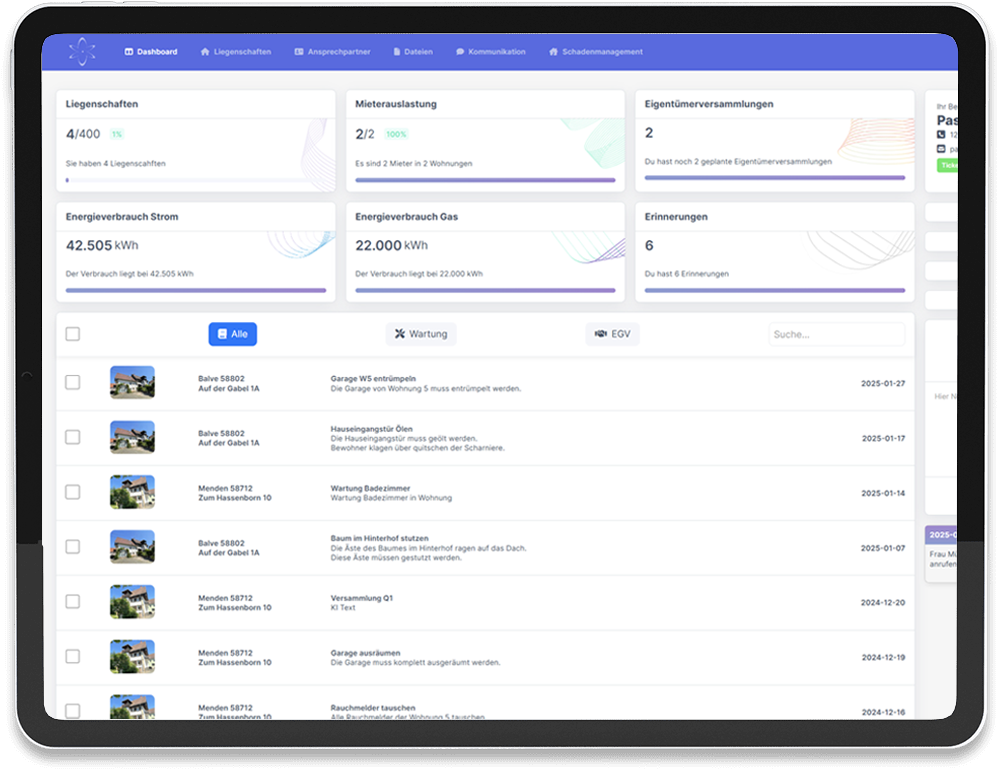Show only EGV entries

pyautogui.click(x=612, y=334)
